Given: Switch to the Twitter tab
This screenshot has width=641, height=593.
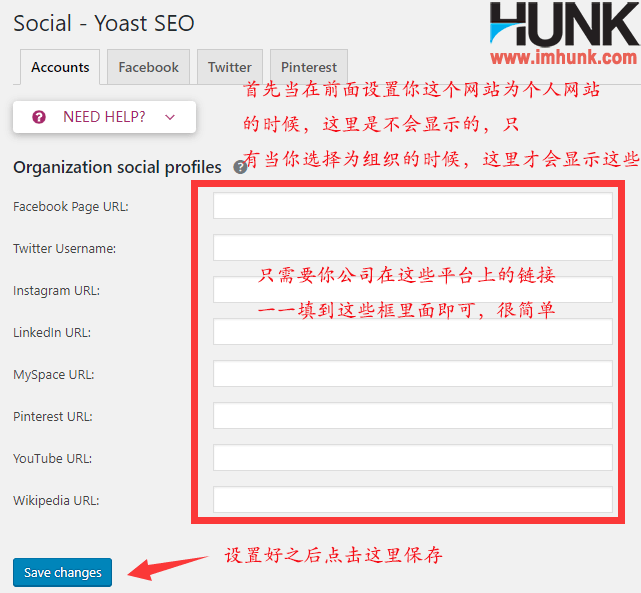Looking at the screenshot, I should pos(230,67).
